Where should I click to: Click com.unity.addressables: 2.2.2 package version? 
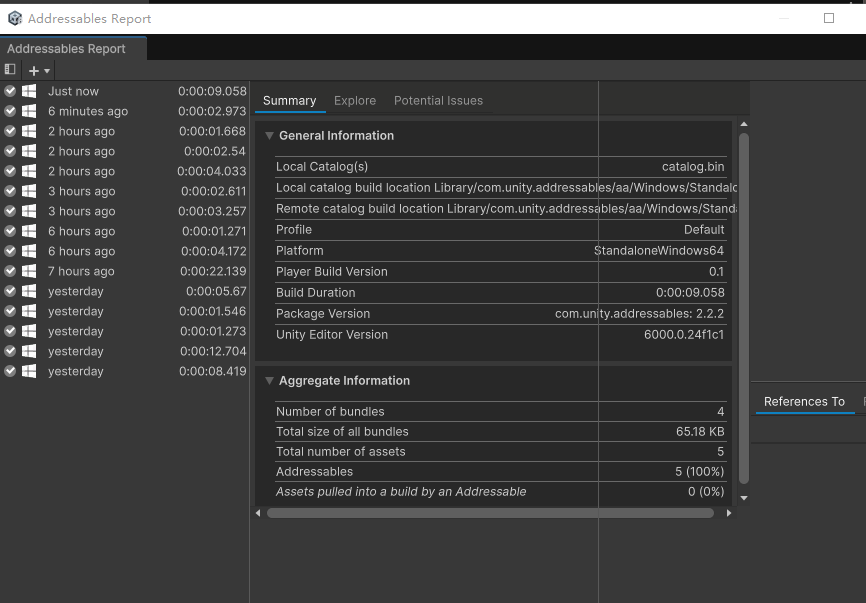coord(639,314)
